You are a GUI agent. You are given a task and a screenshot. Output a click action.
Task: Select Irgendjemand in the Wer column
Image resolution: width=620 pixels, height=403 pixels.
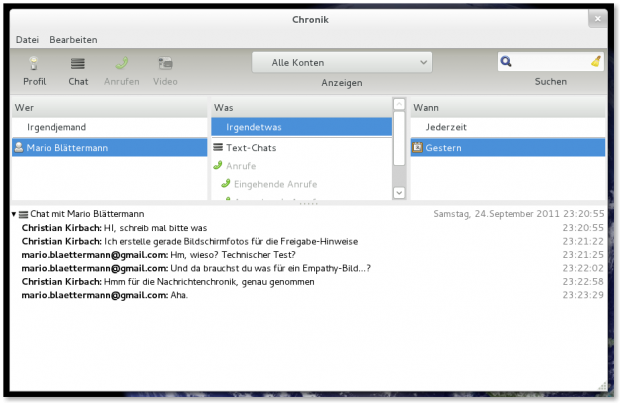click(x=56, y=127)
